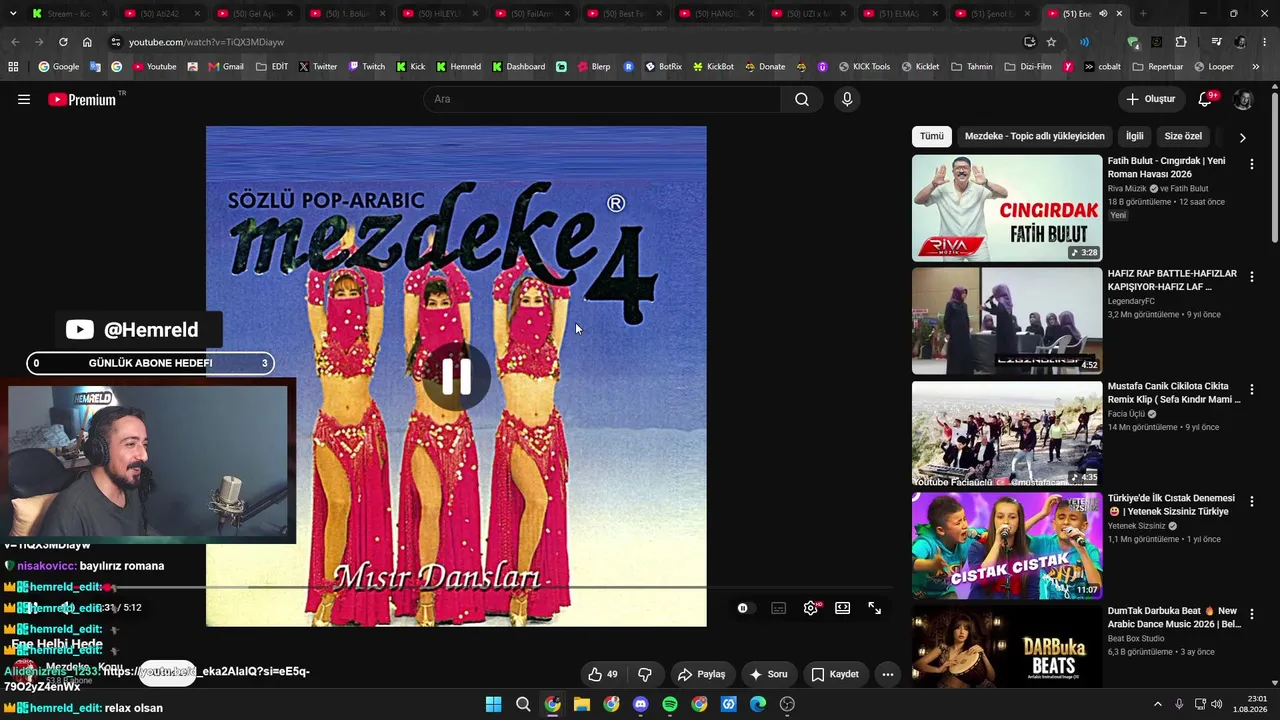Select the Size özel filter chip
The height and width of the screenshot is (720, 1280).
(1183, 136)
